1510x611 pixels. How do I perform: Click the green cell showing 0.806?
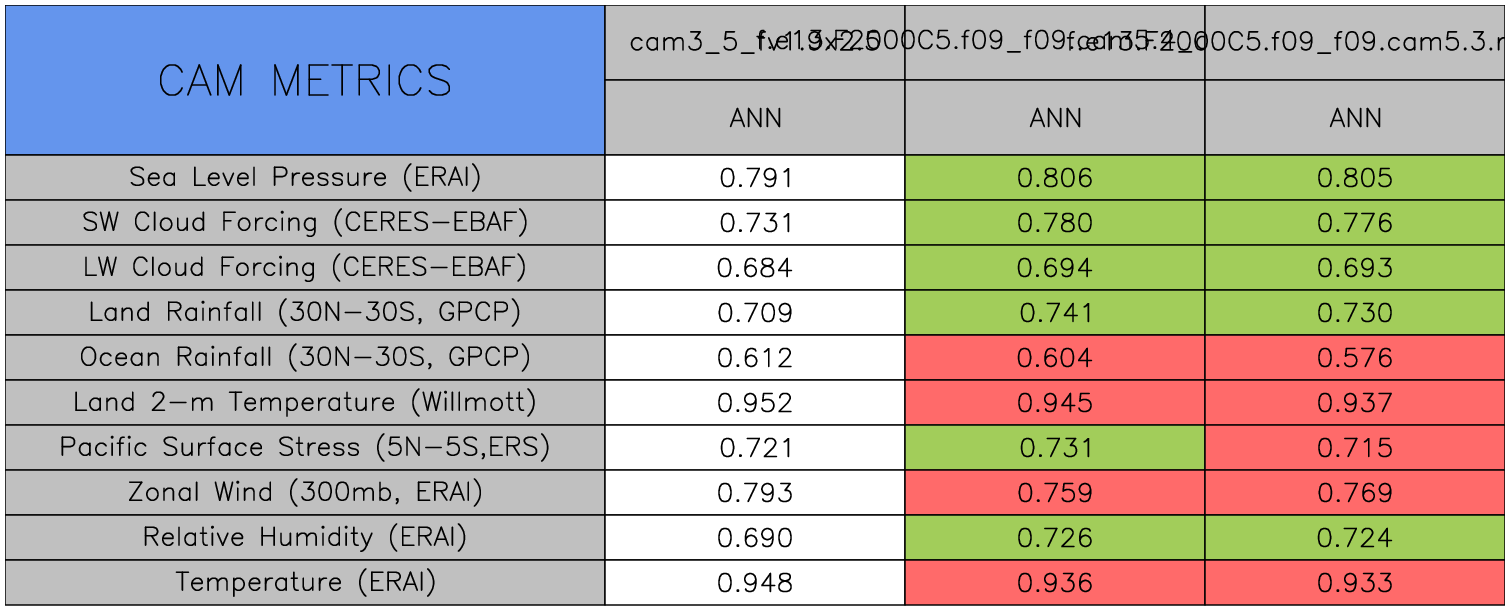tap(1055, 178)
